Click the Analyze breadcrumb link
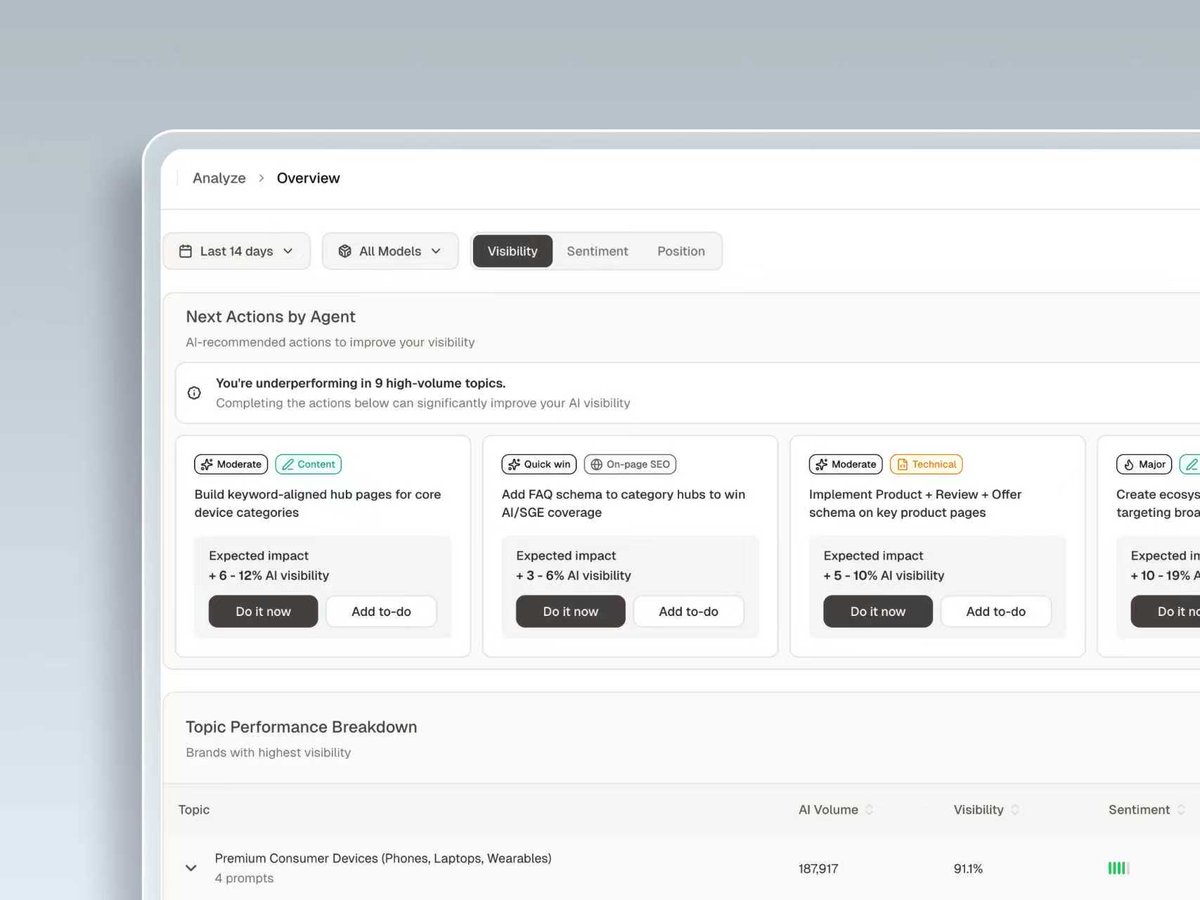The height and width of the screenshot is (900, 1200). point(219,178)
